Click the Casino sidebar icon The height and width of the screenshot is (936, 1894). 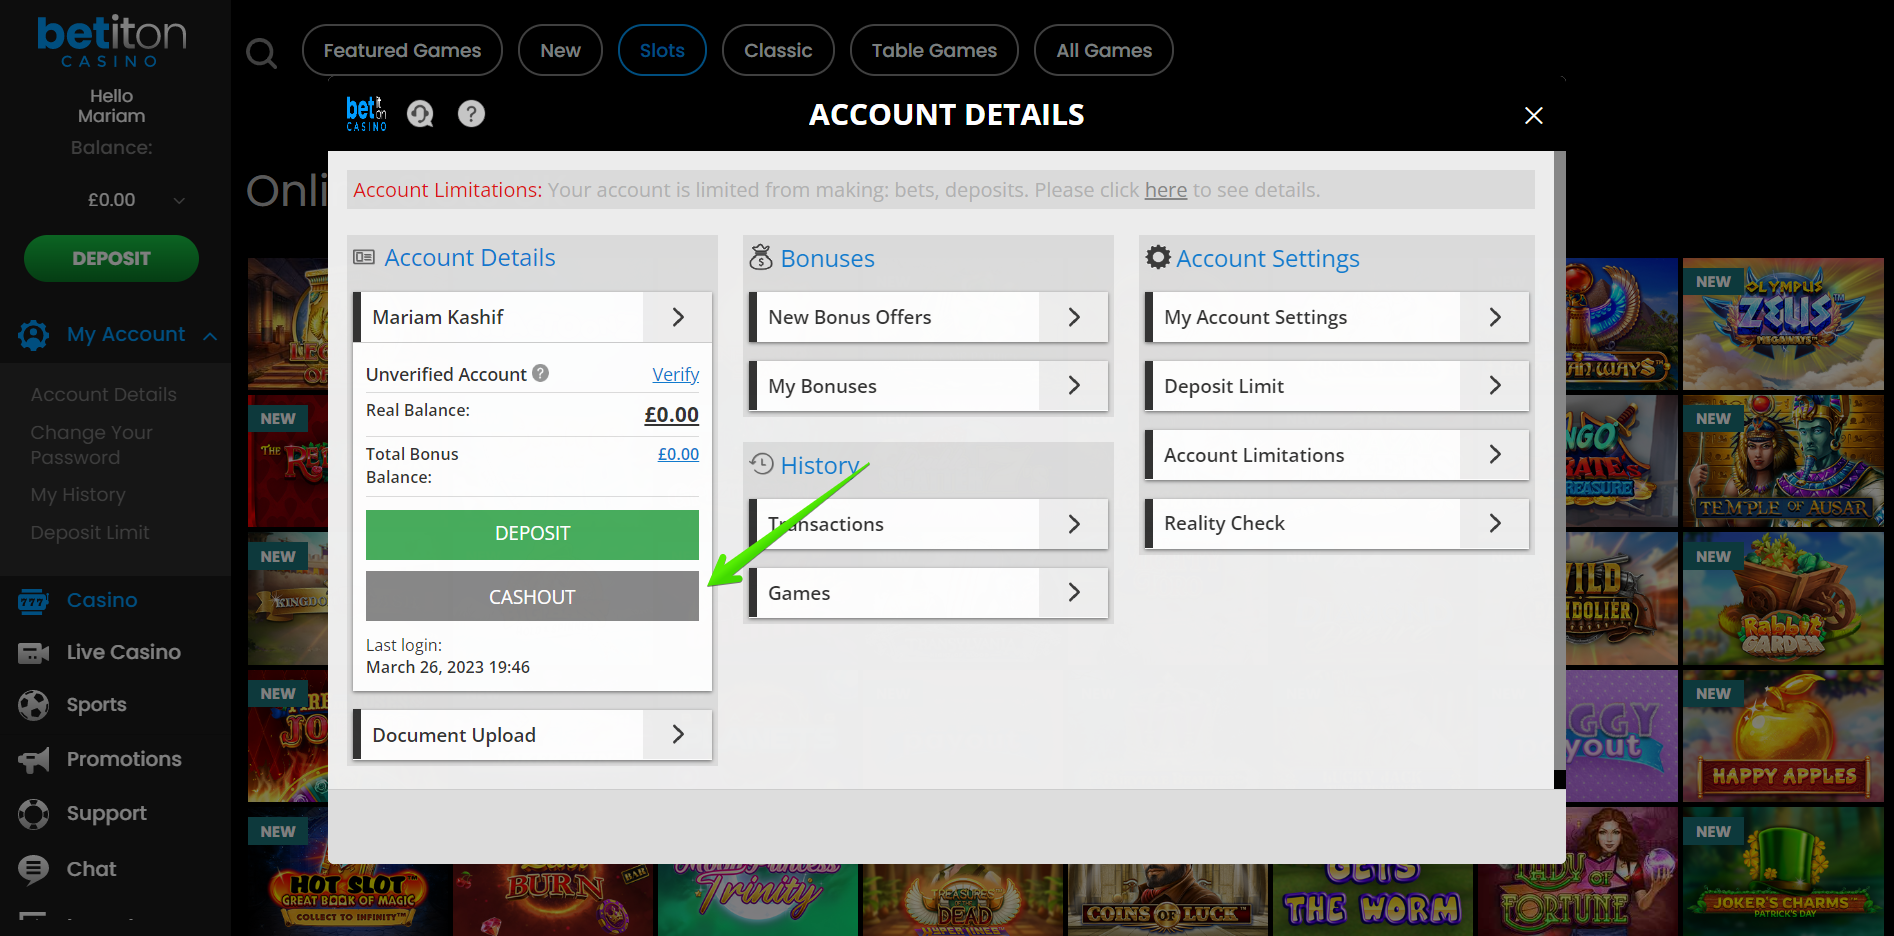tap(33, 601)
